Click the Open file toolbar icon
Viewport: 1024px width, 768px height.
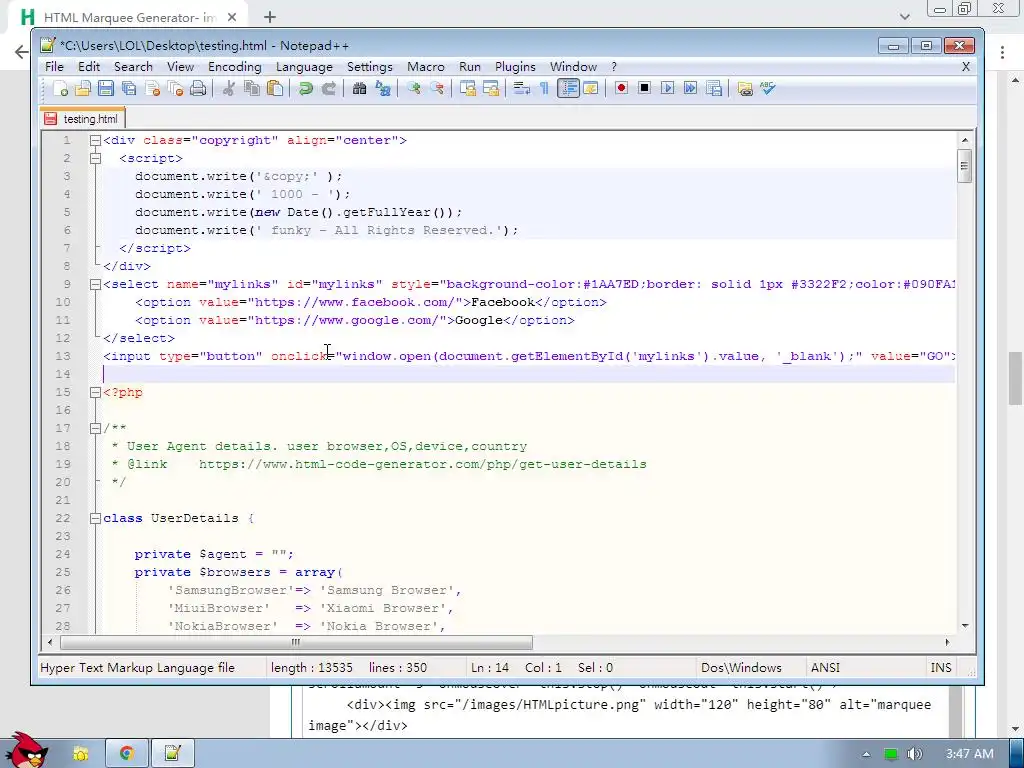(83, 89)
